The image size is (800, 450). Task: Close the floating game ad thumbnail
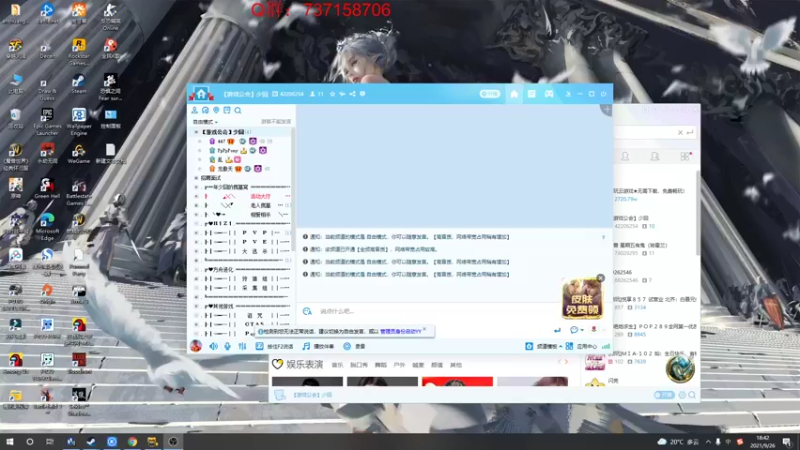pyautogui.click(x=601, y=278)
